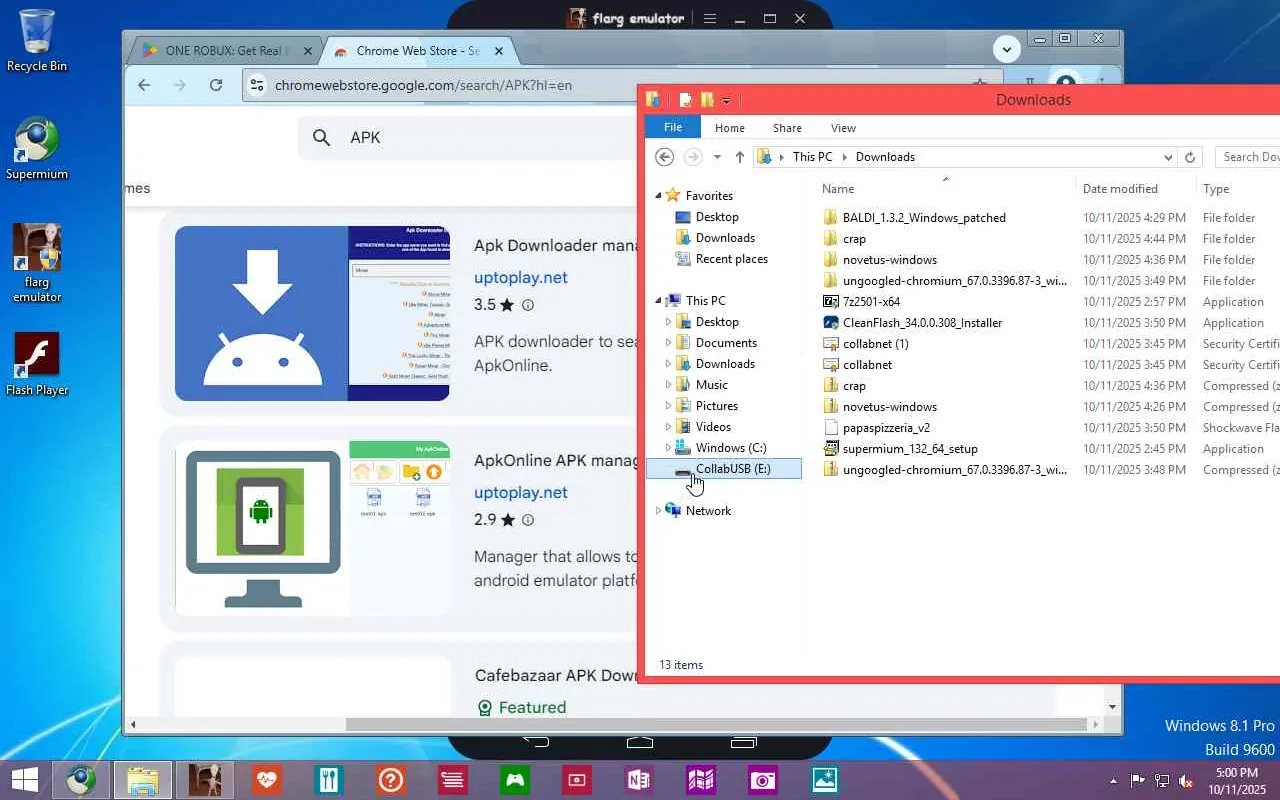Image resolution: width=1280 pixels, height=800 pixels.
Task: Click the muted volume tray icon
Action: 1186,781
